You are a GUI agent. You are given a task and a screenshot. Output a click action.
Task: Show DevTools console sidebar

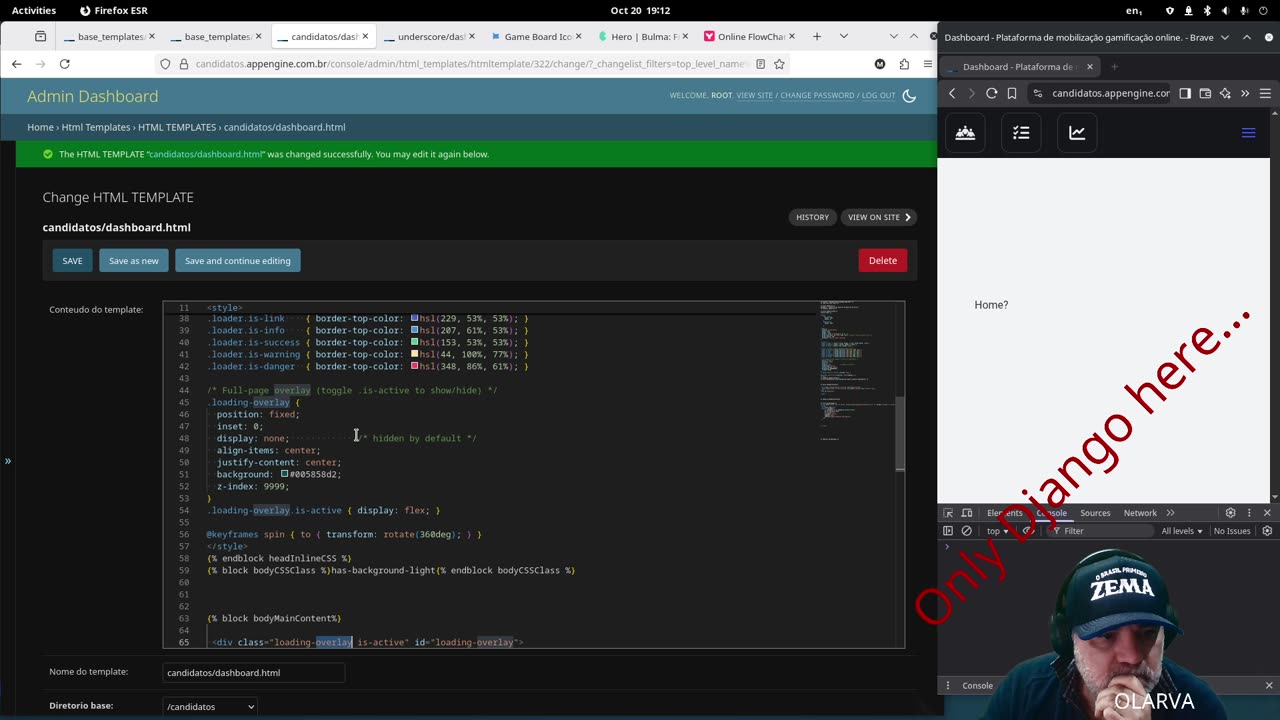pos(949,531)
